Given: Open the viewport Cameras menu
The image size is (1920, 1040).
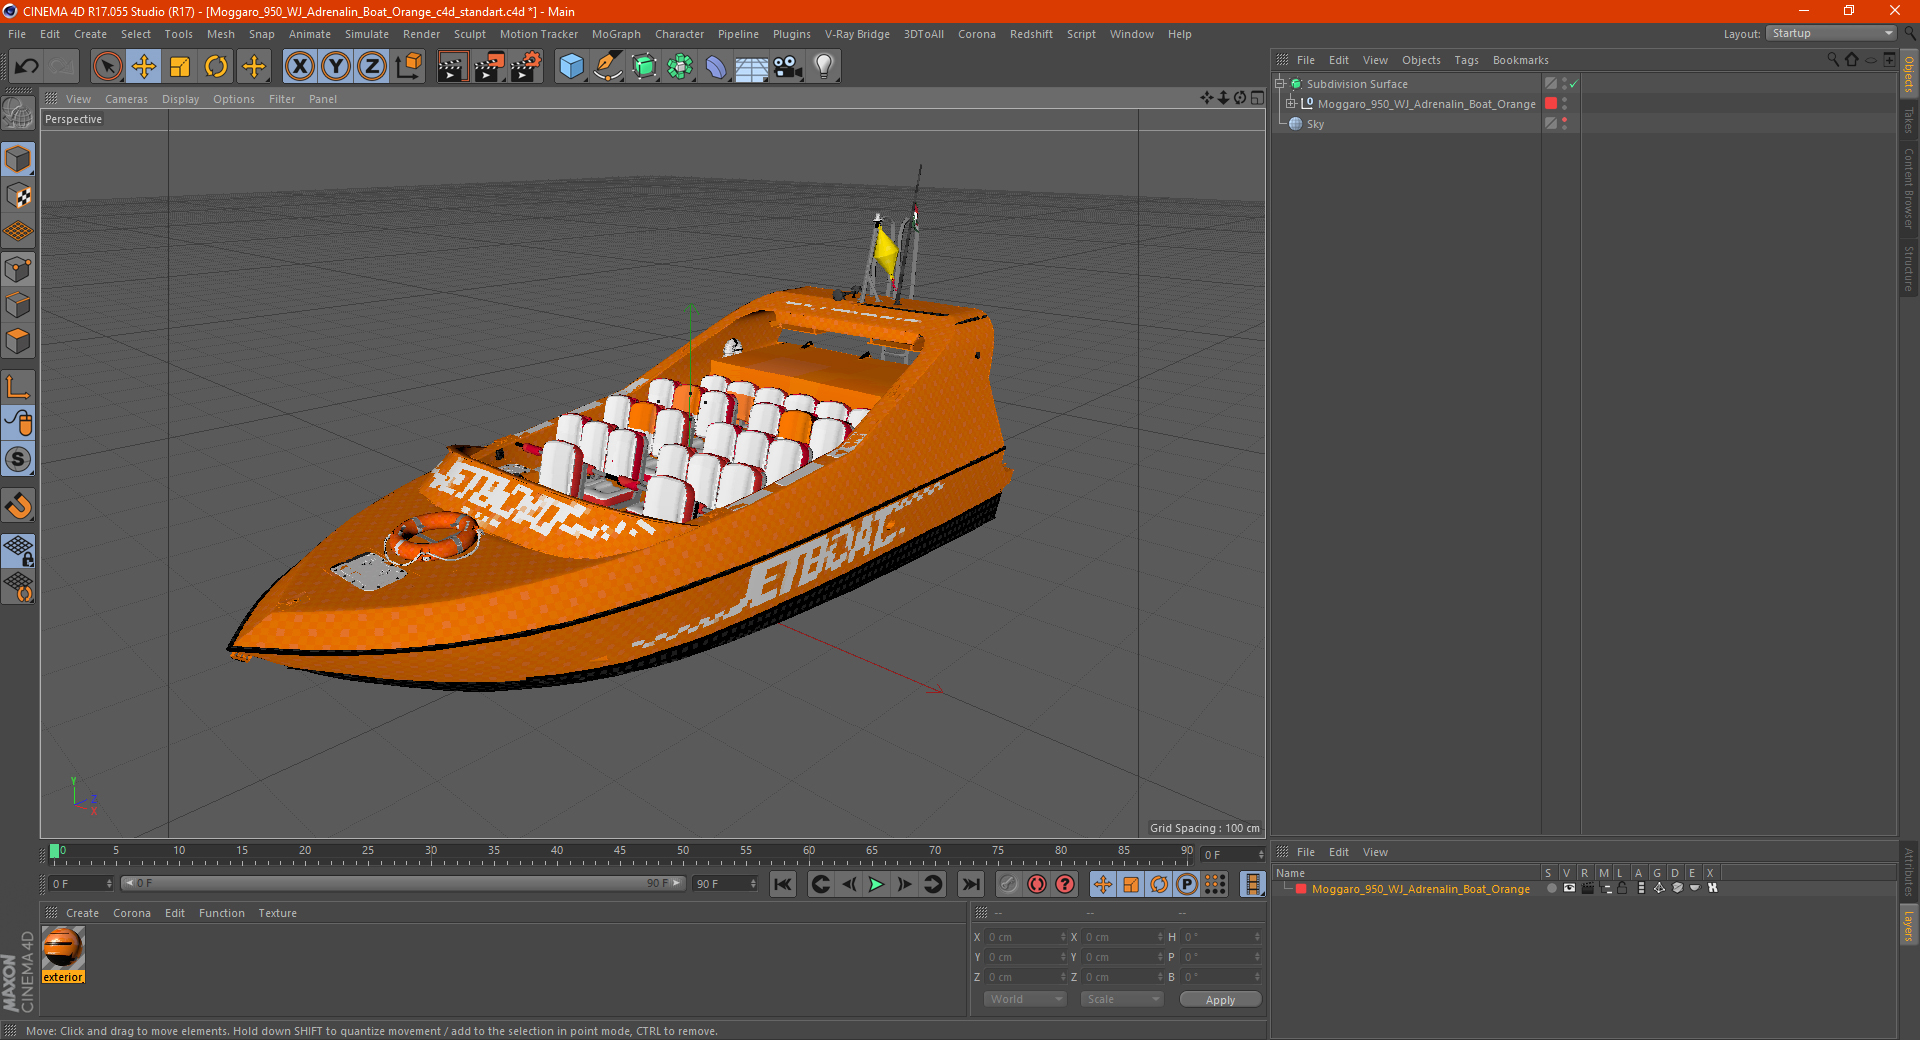Looking at the screenshot, I should click(x=126, y=99).
